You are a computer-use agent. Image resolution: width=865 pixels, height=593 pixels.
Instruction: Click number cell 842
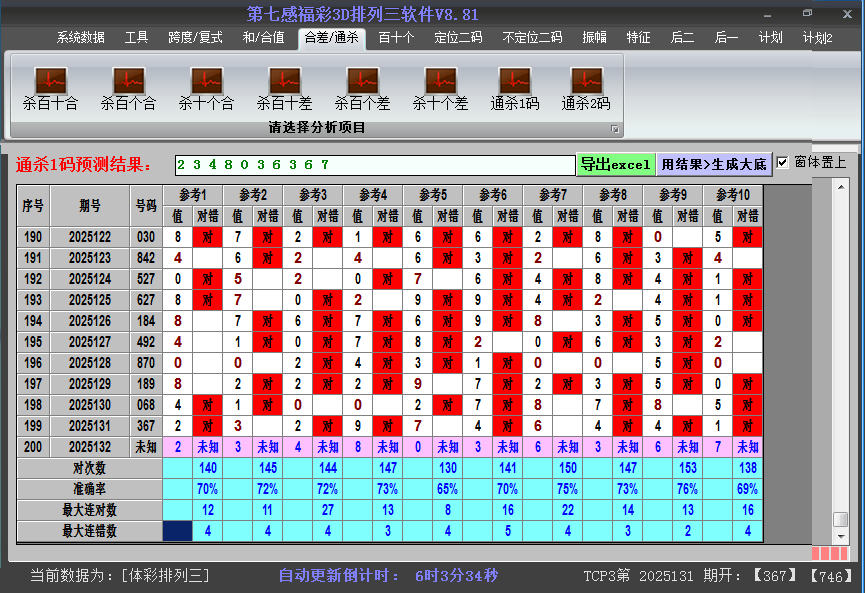click(x=146, y=258)
